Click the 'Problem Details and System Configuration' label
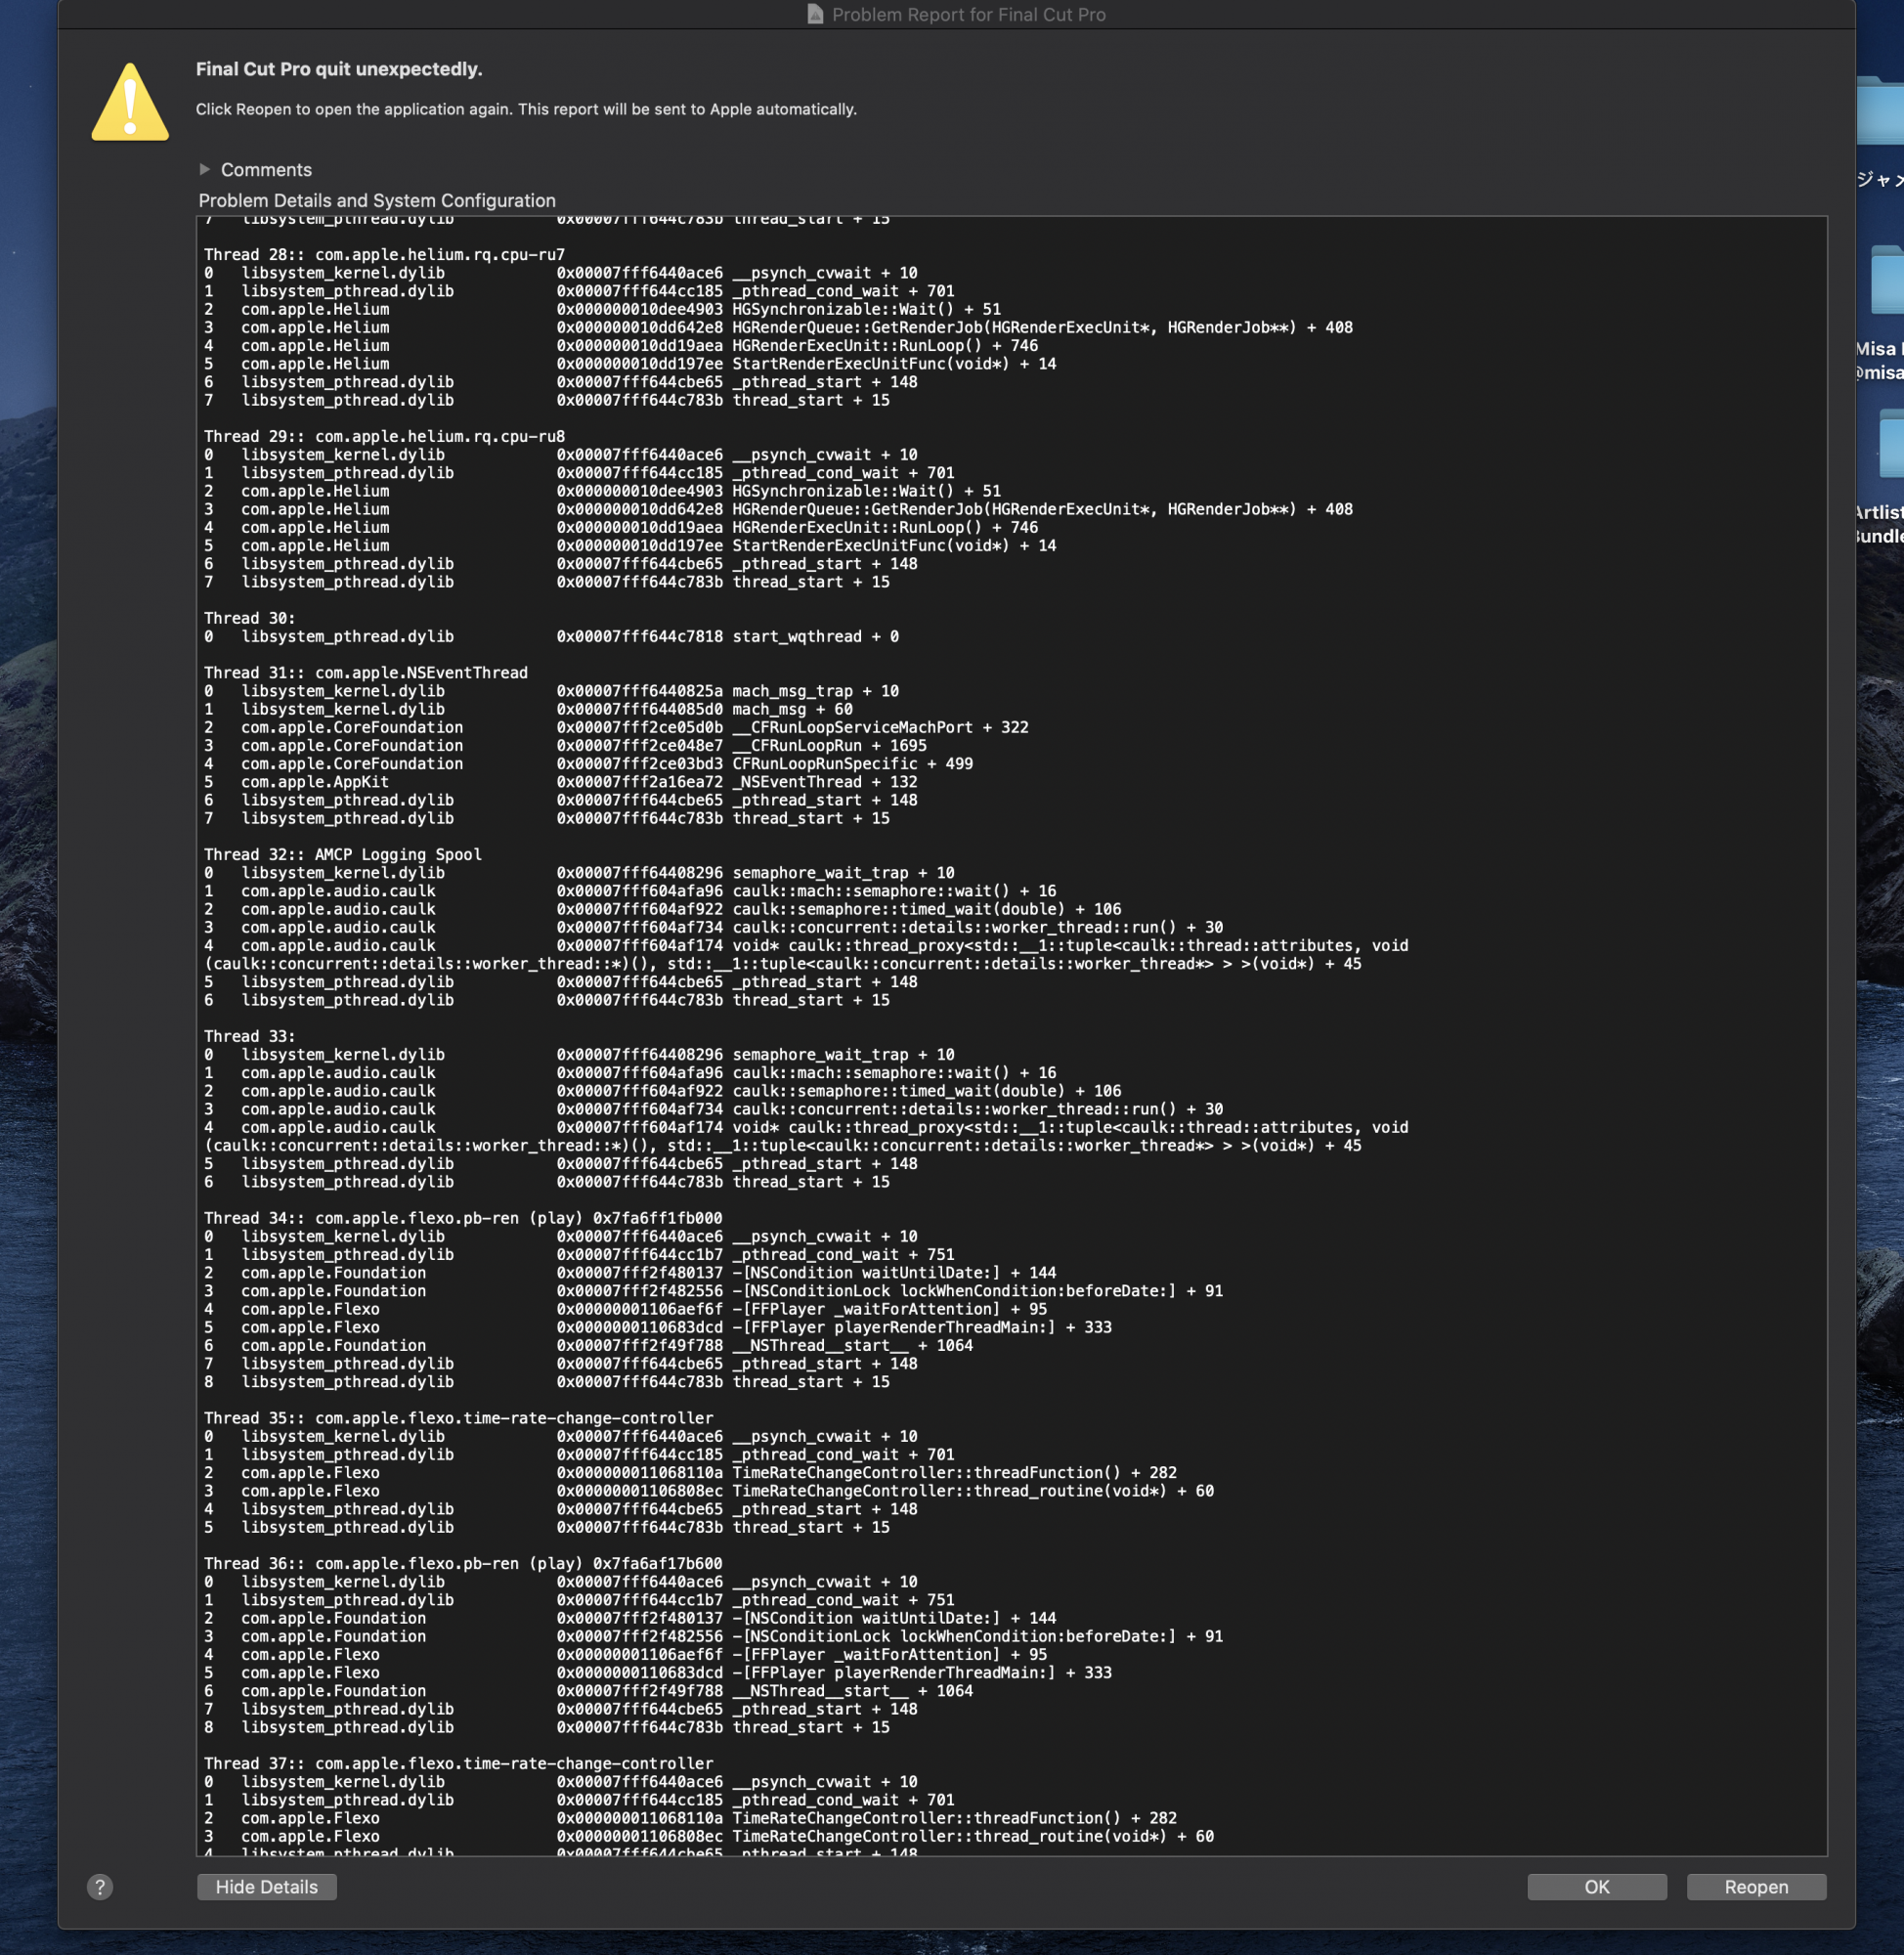 point(377,201)
